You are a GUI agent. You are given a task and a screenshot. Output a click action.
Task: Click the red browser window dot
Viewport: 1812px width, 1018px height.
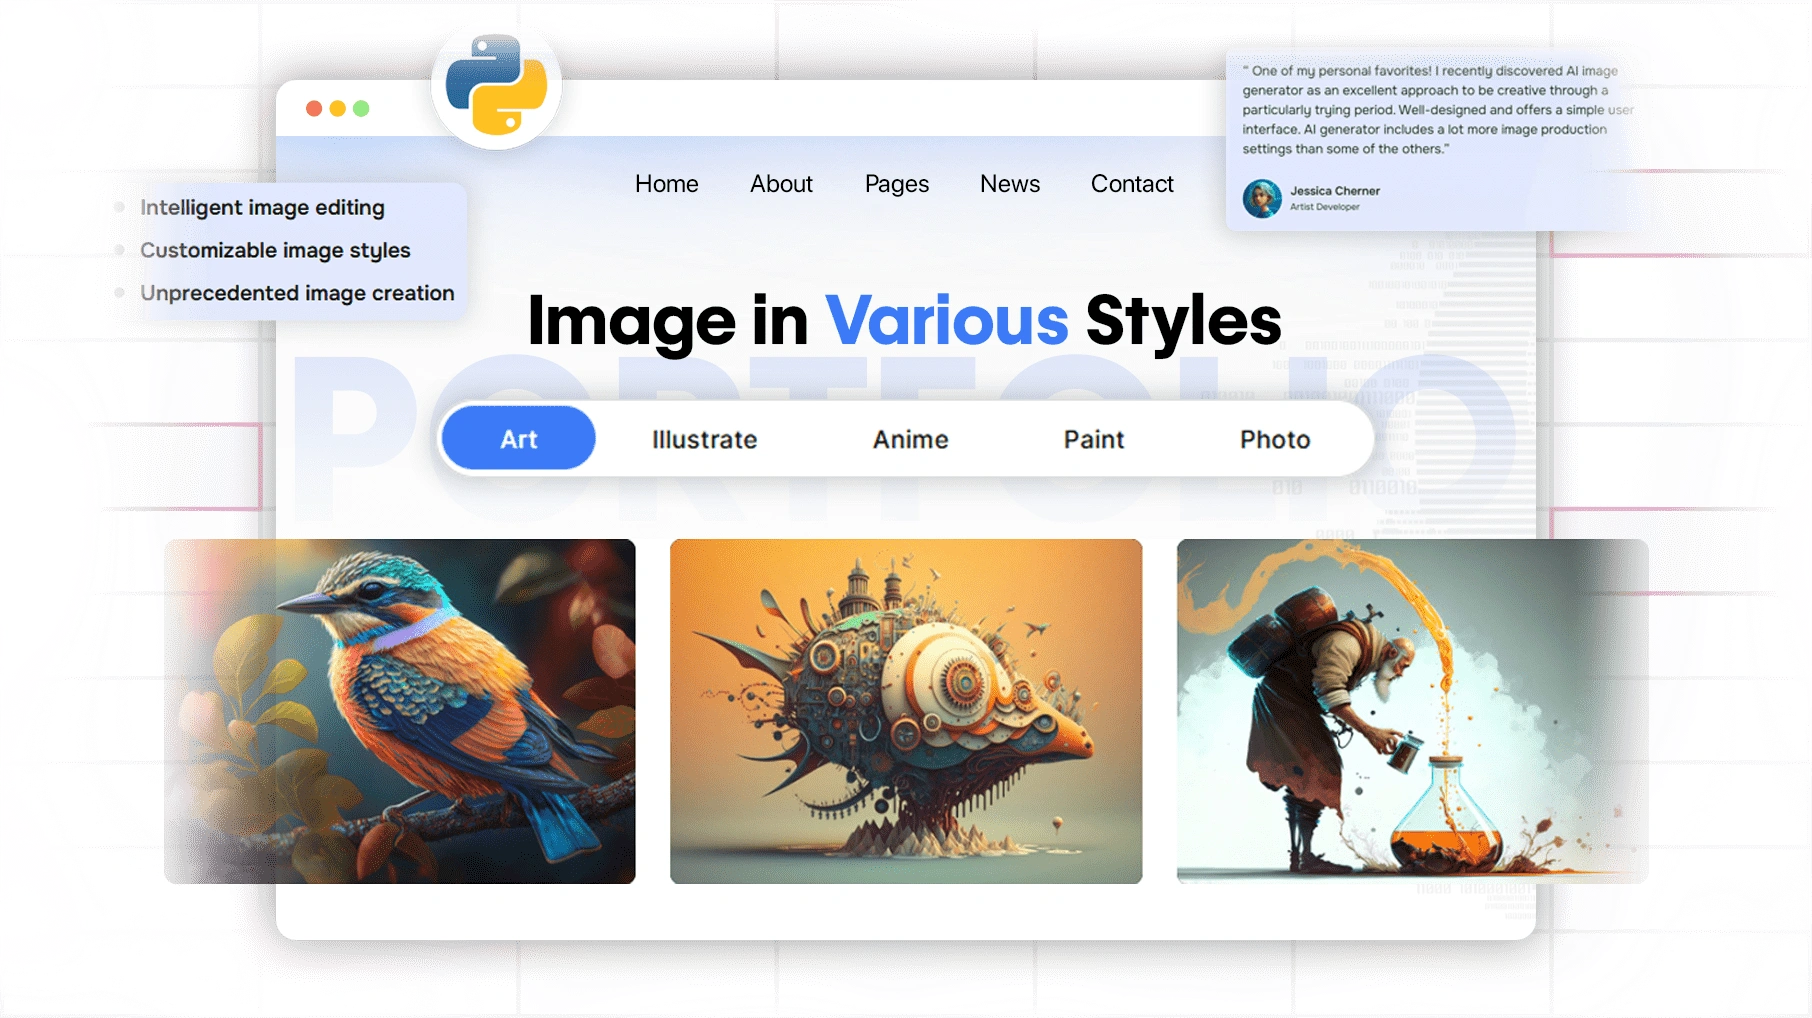click(x=312, y=107)
